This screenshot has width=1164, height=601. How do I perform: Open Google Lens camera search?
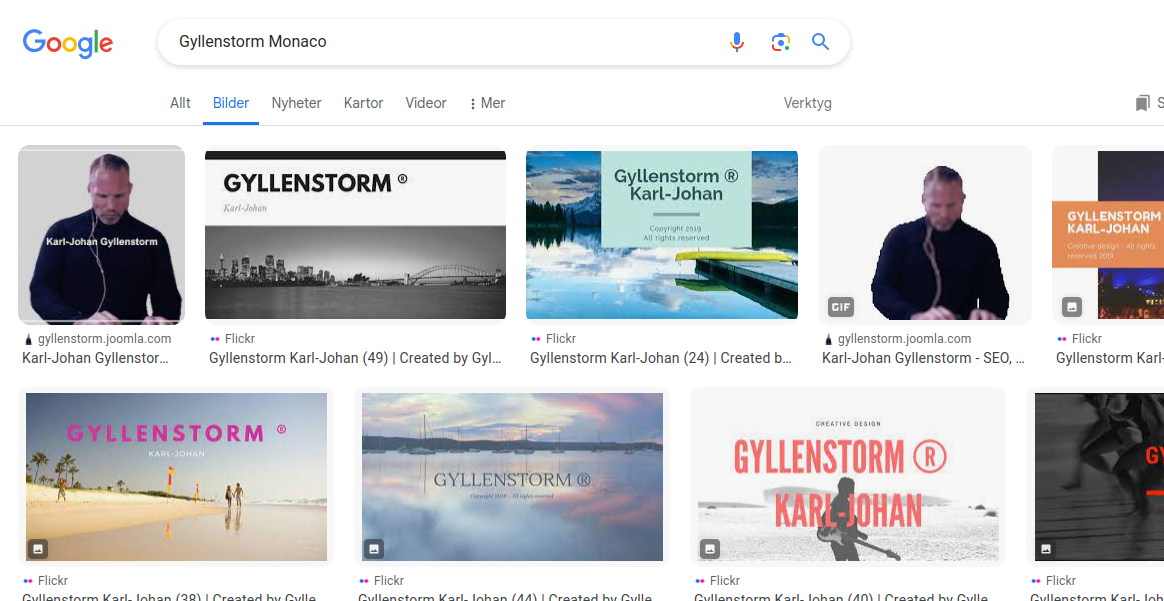coord(780,42)
